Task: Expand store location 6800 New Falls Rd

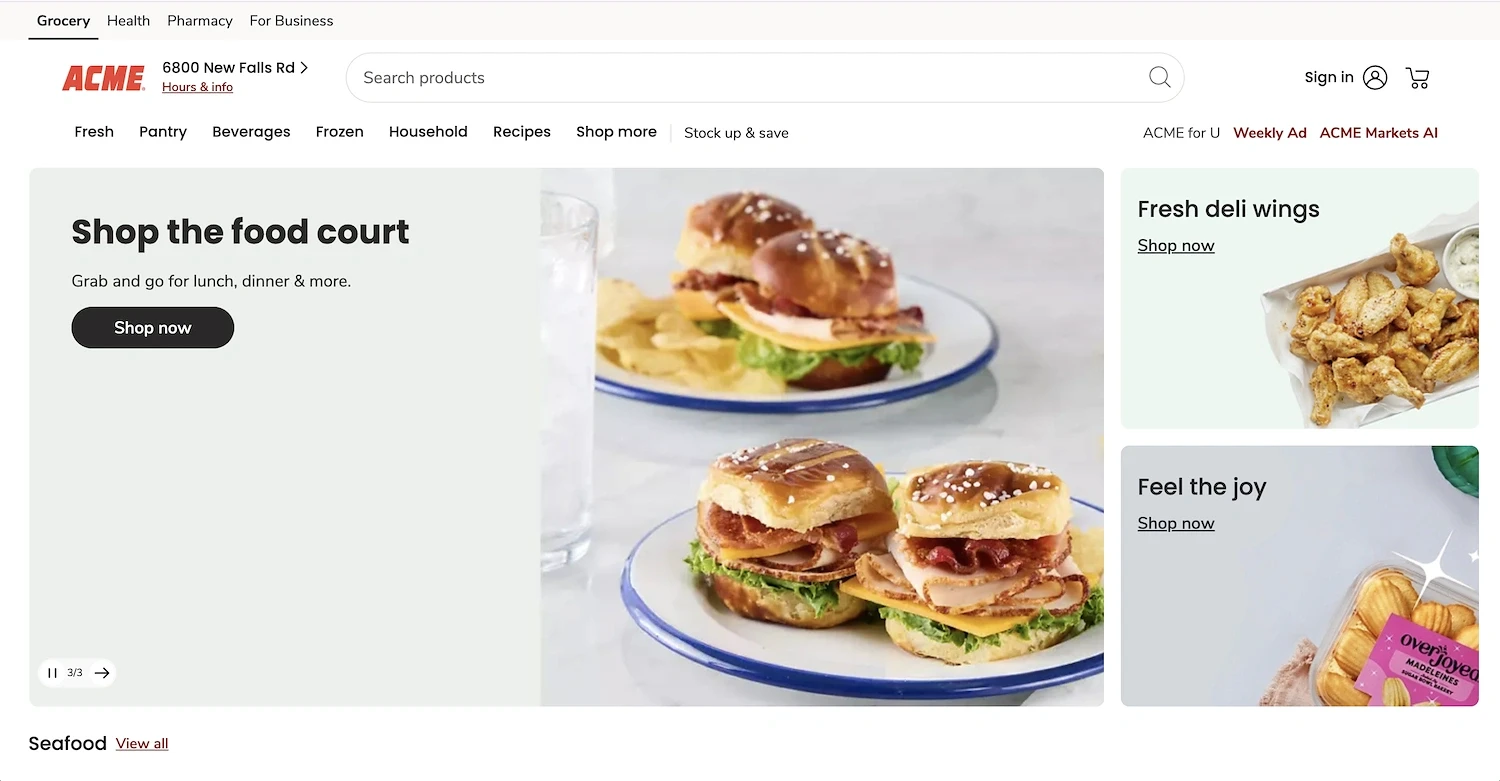Action: [235, 68]
